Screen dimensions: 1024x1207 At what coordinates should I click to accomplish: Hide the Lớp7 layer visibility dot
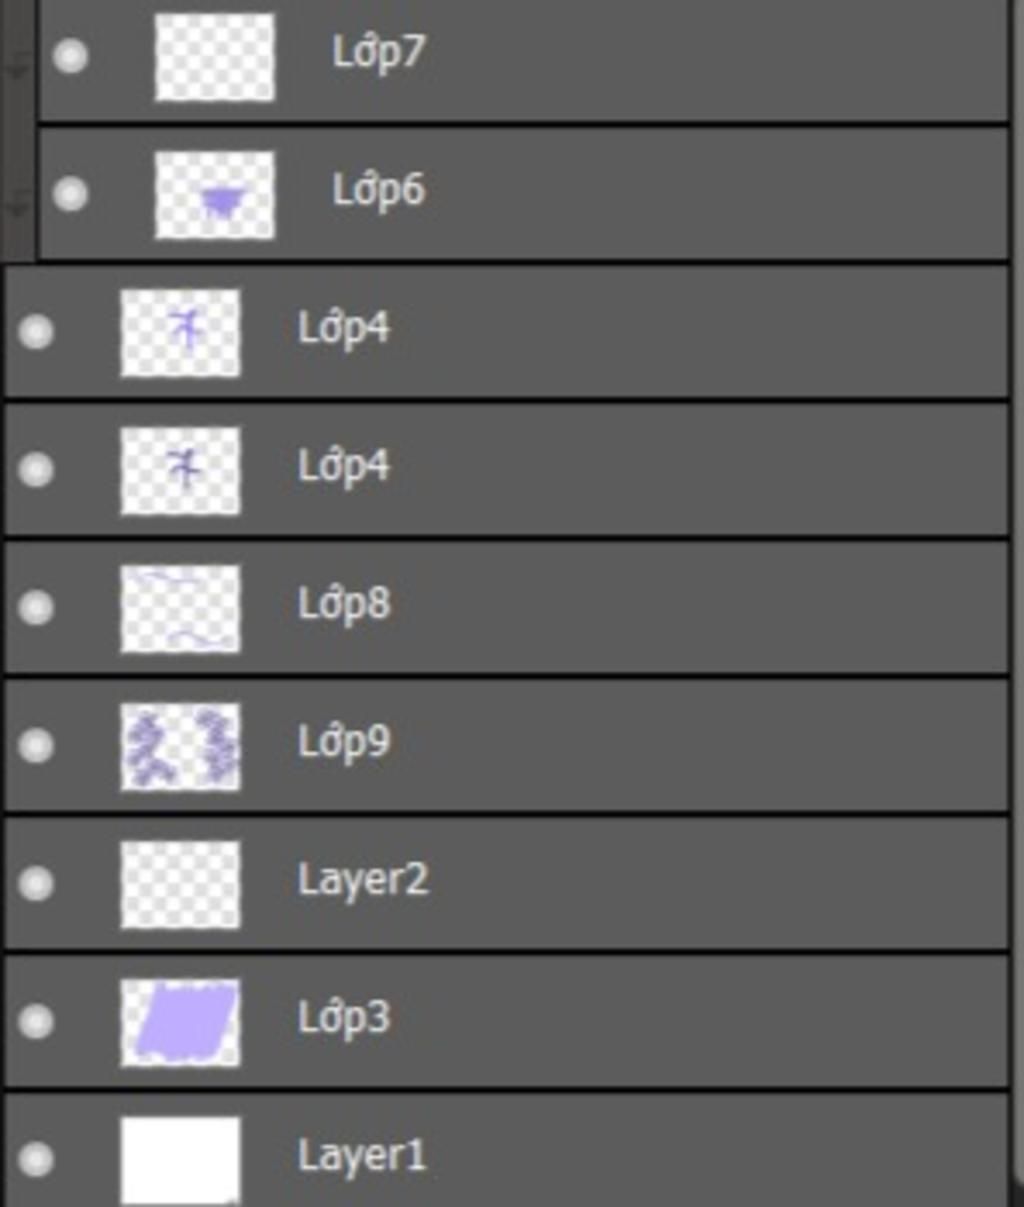point(70,56)
